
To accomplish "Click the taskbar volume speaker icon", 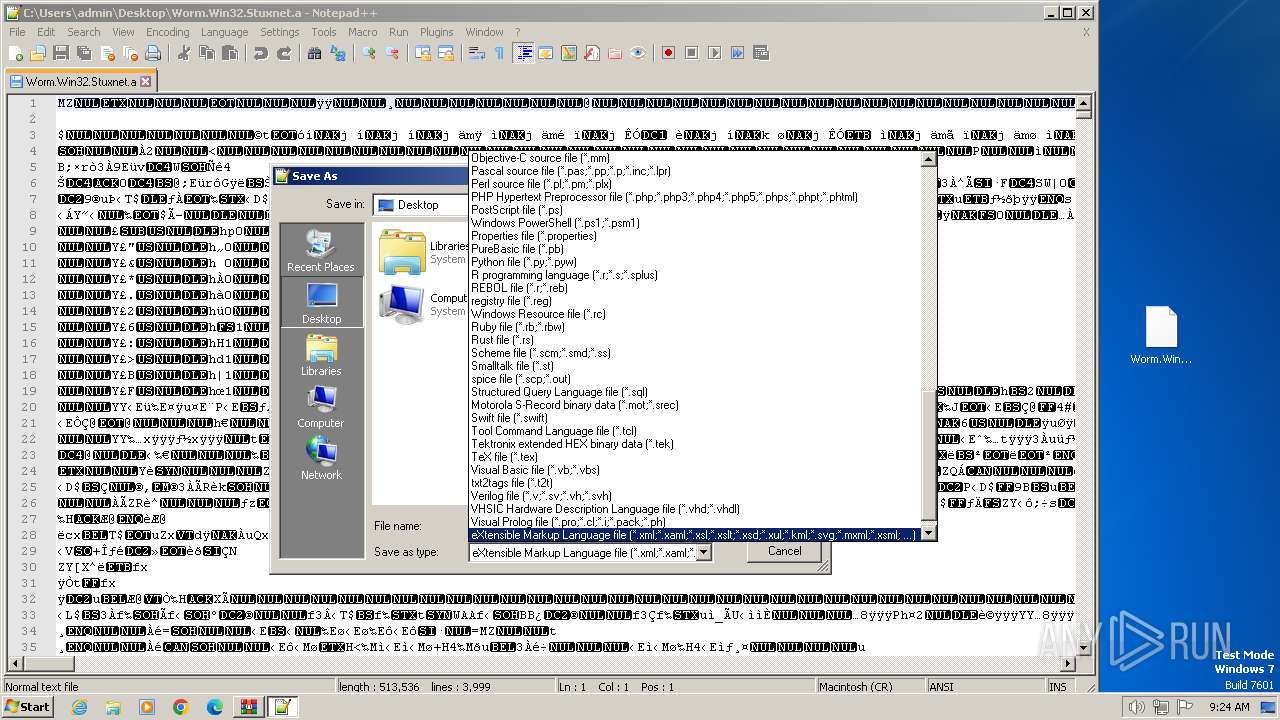I will (1136, 707).
